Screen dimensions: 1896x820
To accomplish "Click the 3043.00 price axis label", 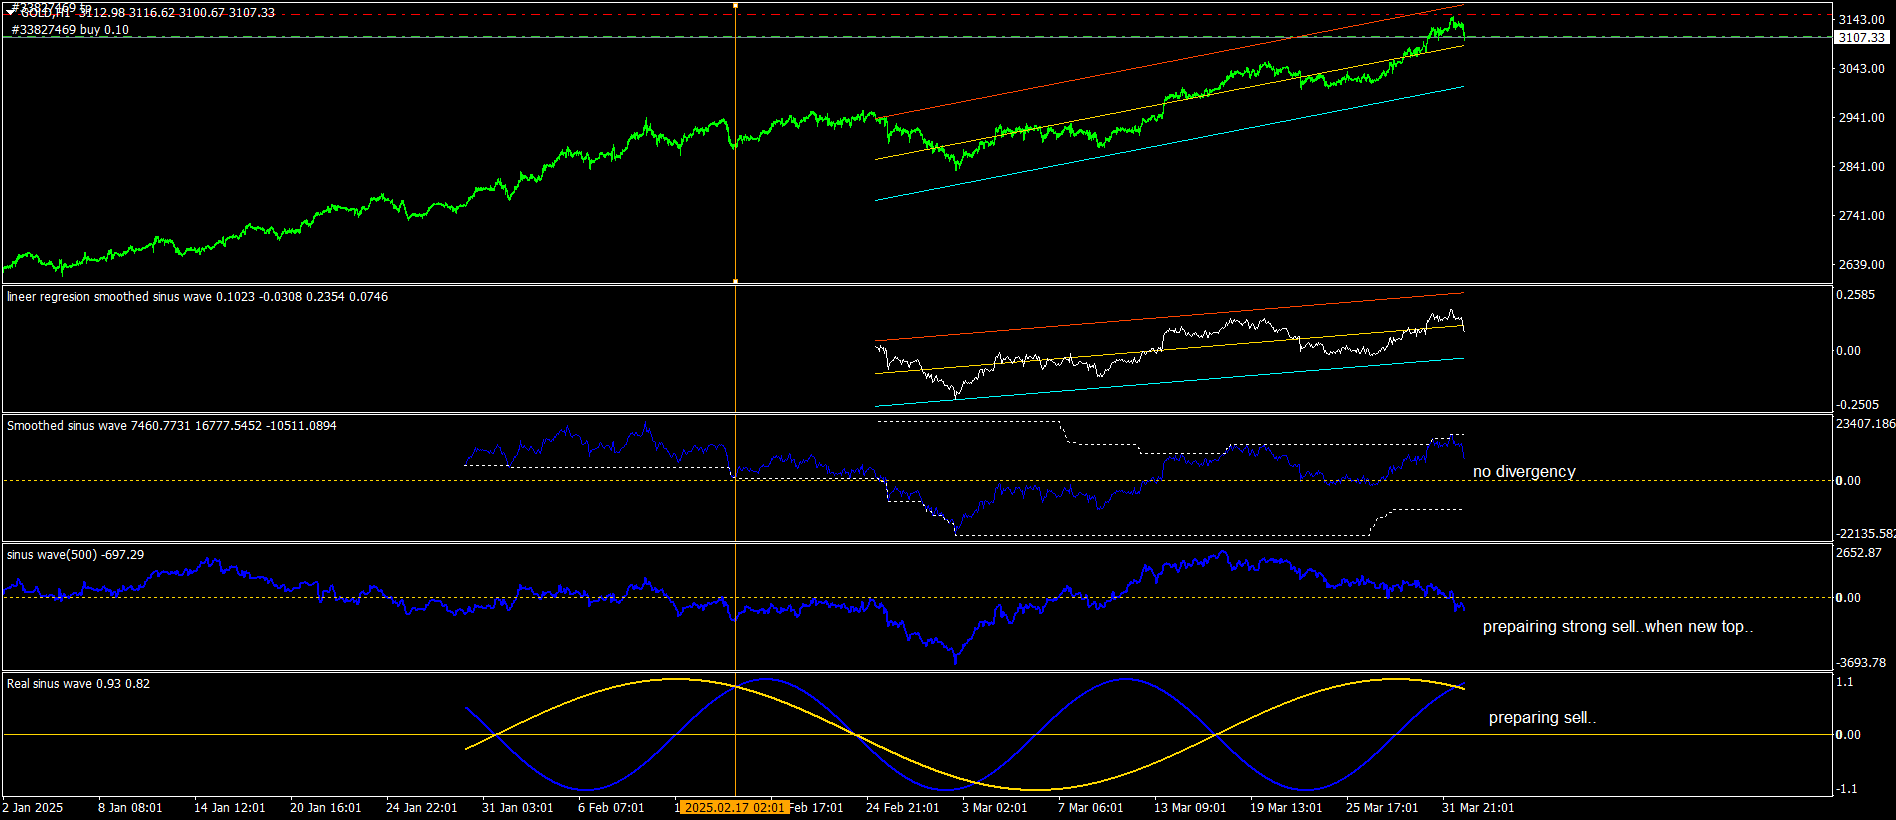I will click(1861, 69).
